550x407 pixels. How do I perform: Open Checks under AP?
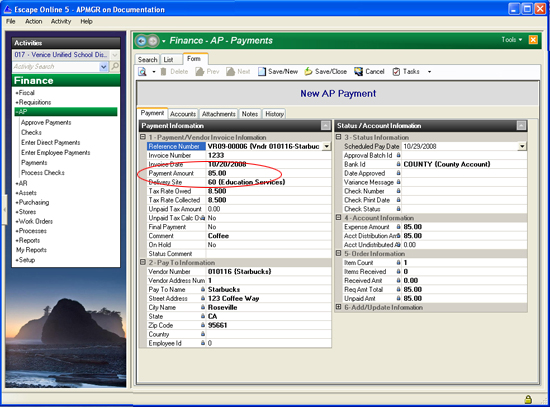click(x=31, y=133)
